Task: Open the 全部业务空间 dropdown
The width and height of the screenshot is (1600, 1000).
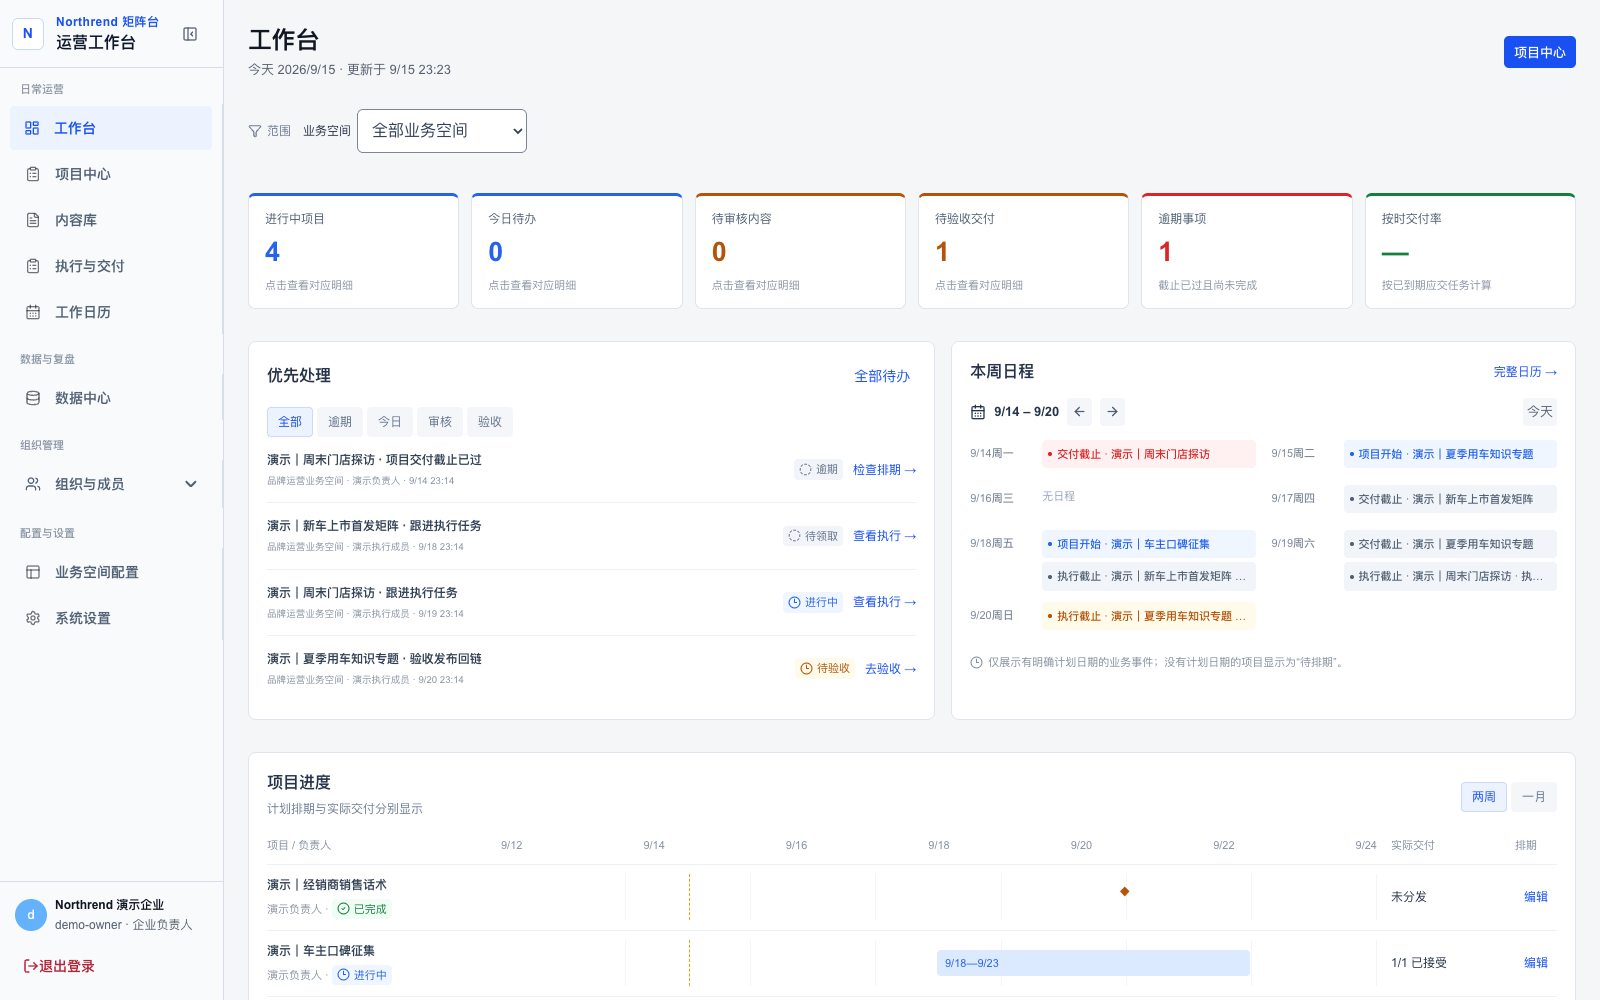Action: tap(442, 131)
